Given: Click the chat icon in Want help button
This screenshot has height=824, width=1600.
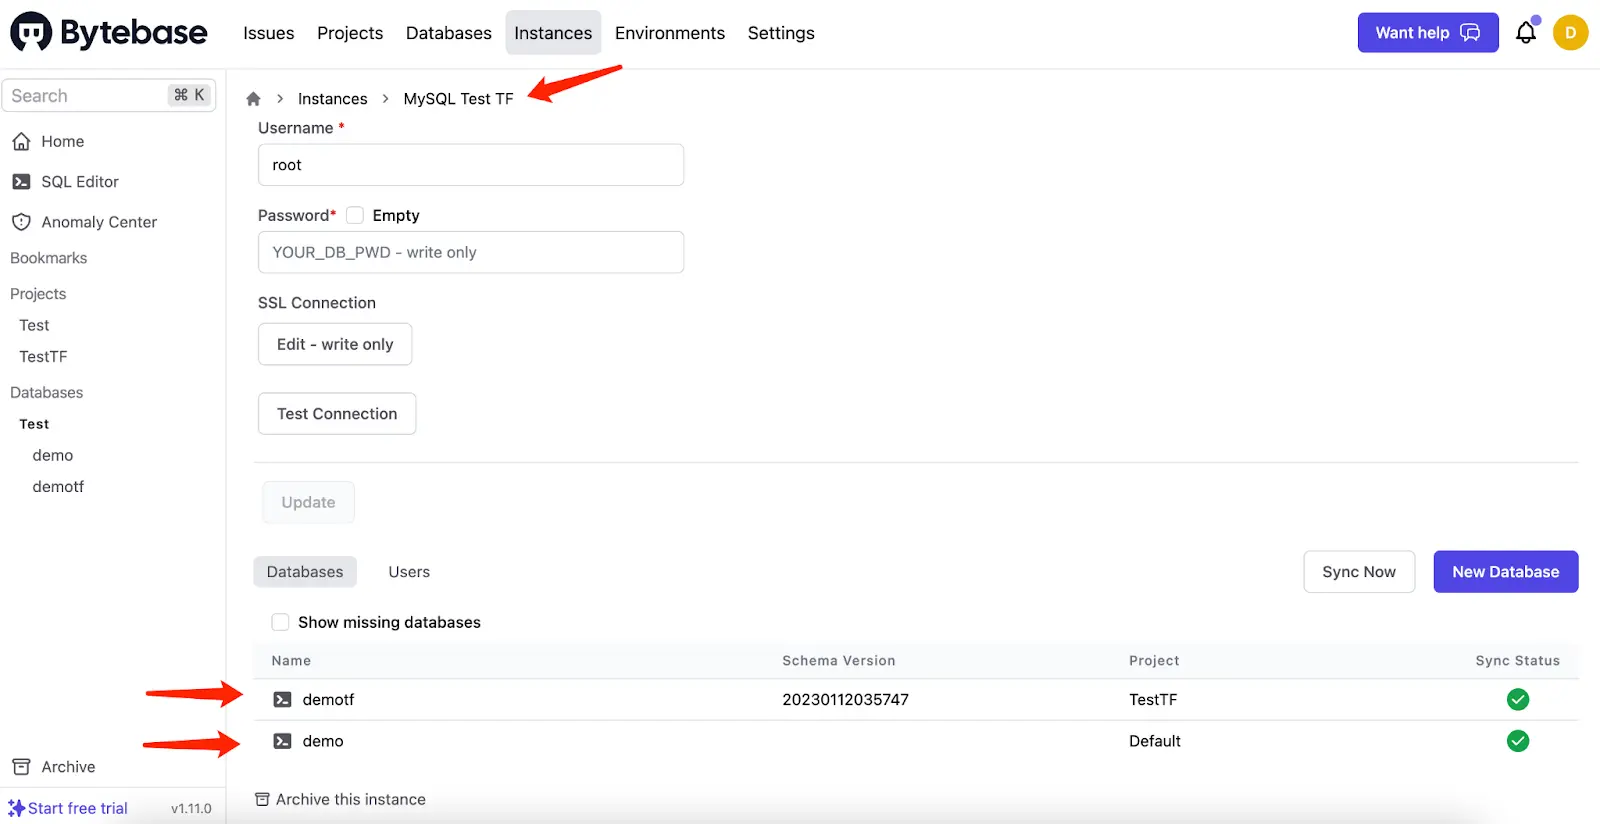Looking at the screenshot, I should pyautogui.click(x=1470, y=33).
